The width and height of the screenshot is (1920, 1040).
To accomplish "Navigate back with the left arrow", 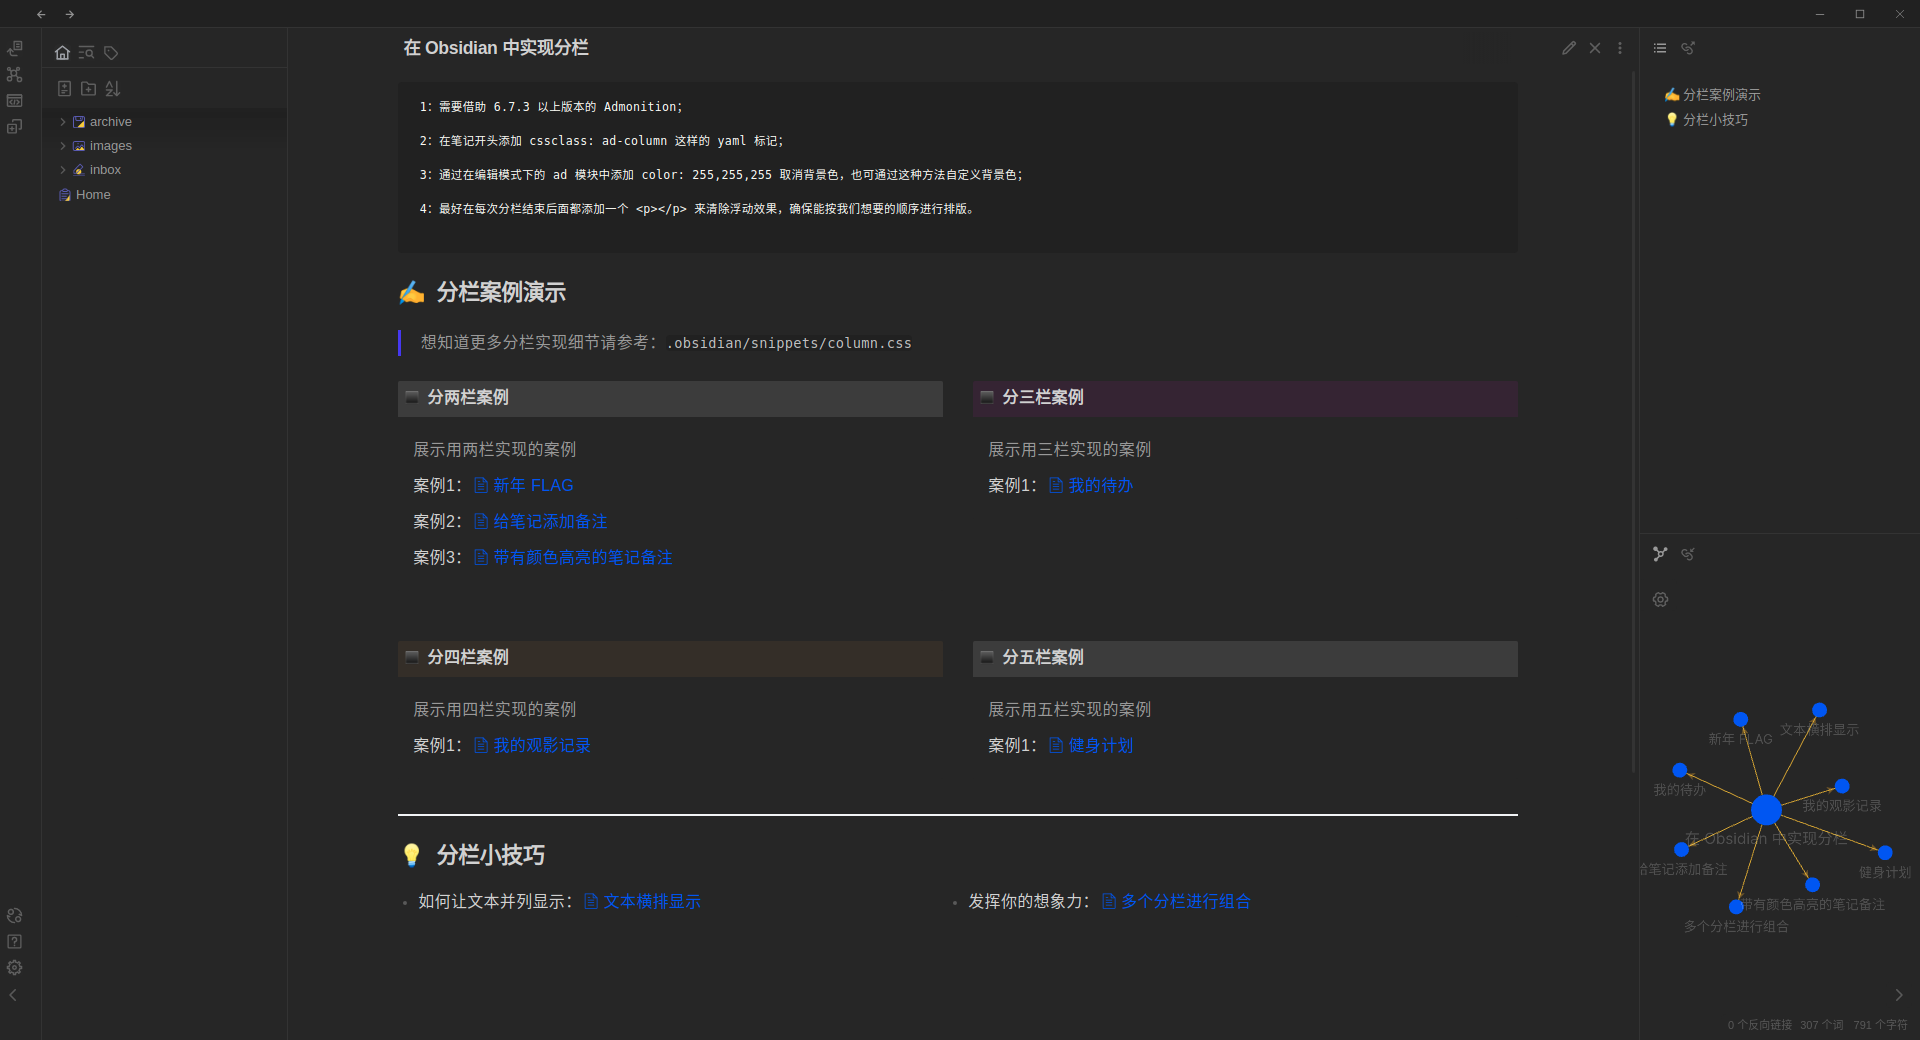I will [x=41, y=14].
